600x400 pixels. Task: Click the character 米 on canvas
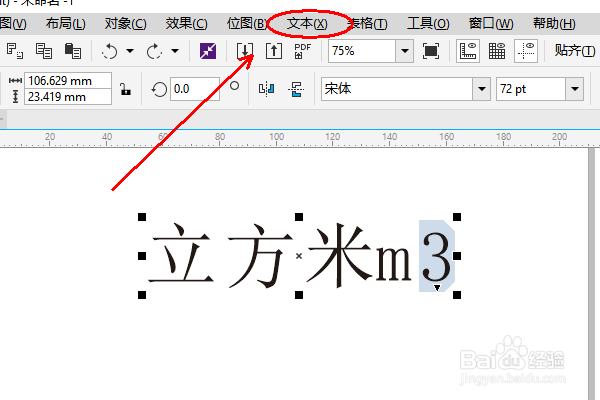point(341,255)
